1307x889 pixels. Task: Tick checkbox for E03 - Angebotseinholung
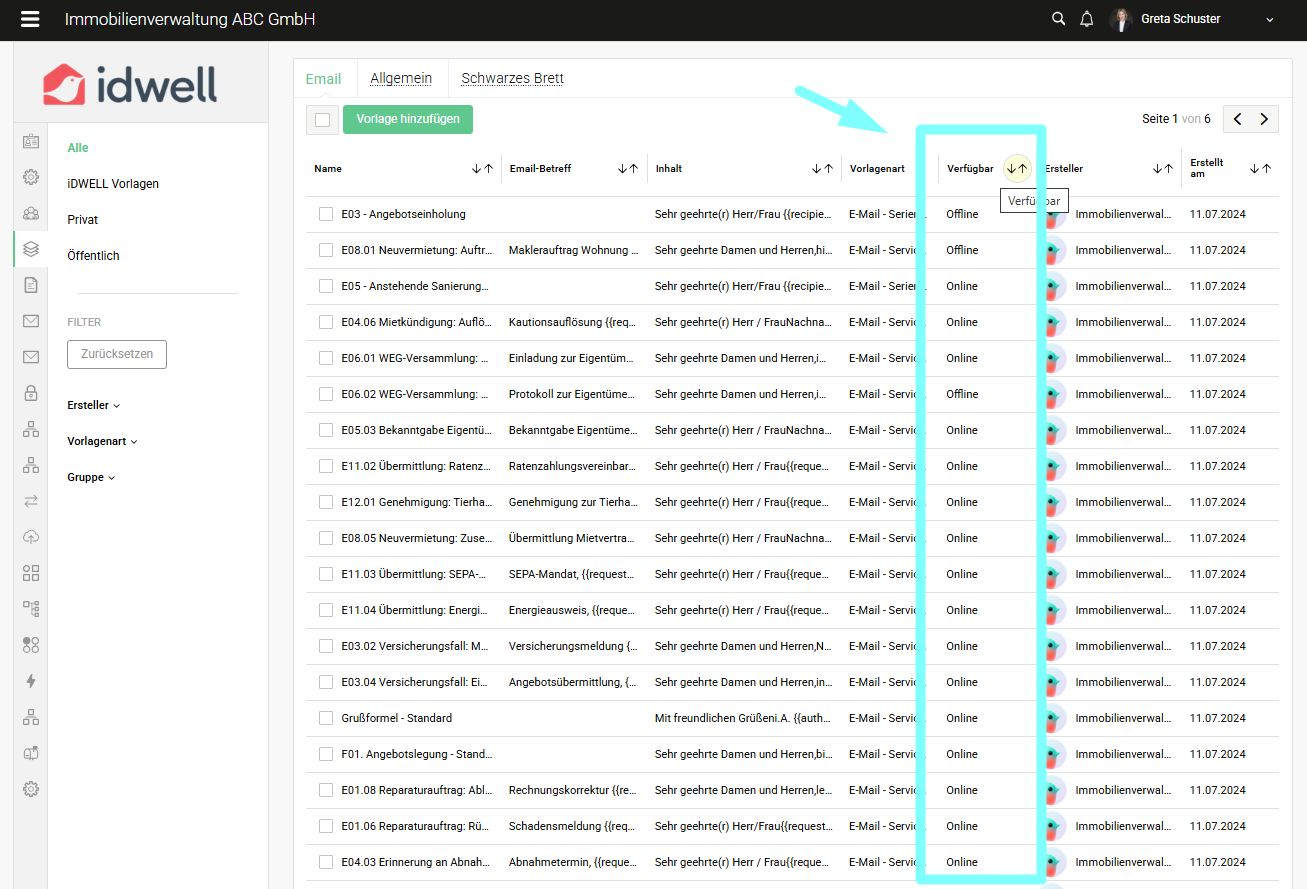click(x=326, y=214)
